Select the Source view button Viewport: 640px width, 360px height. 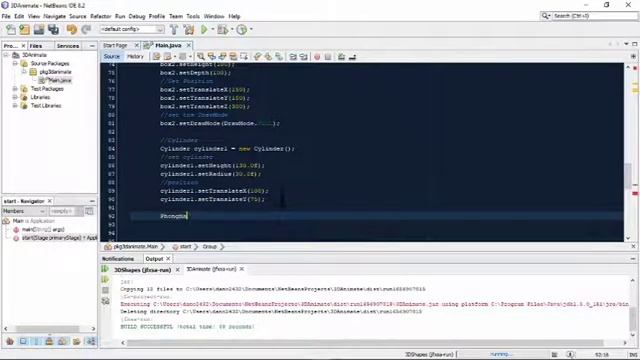click(x=111, y=57)
